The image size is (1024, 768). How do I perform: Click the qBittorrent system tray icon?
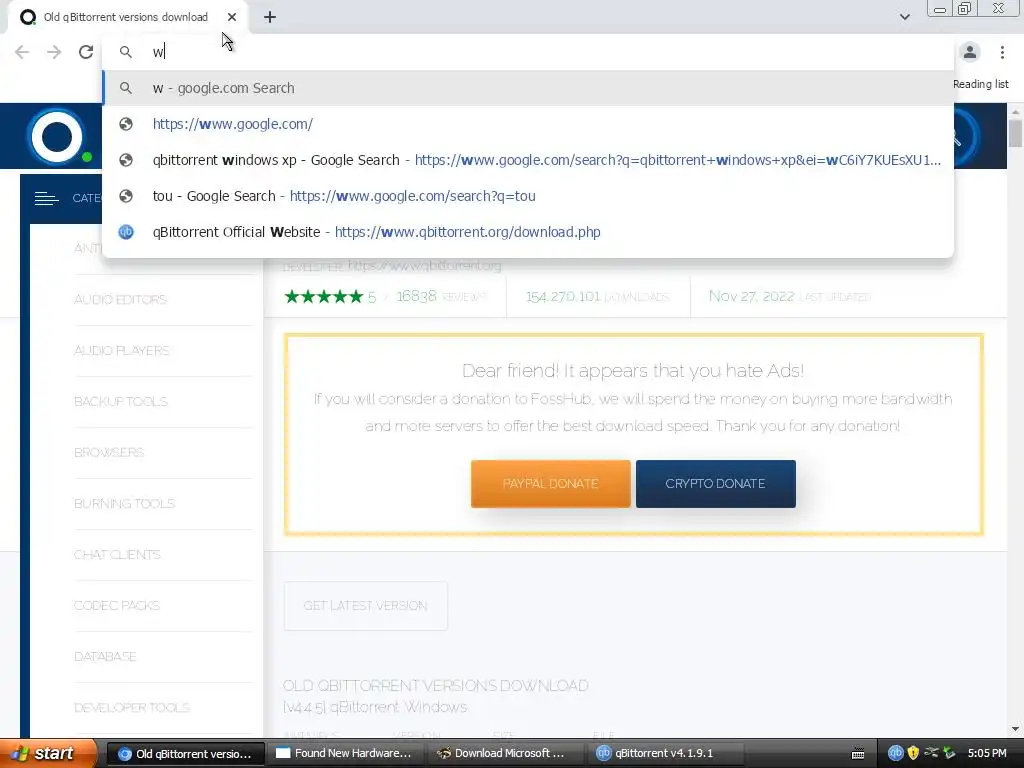(x=895, y=753)
